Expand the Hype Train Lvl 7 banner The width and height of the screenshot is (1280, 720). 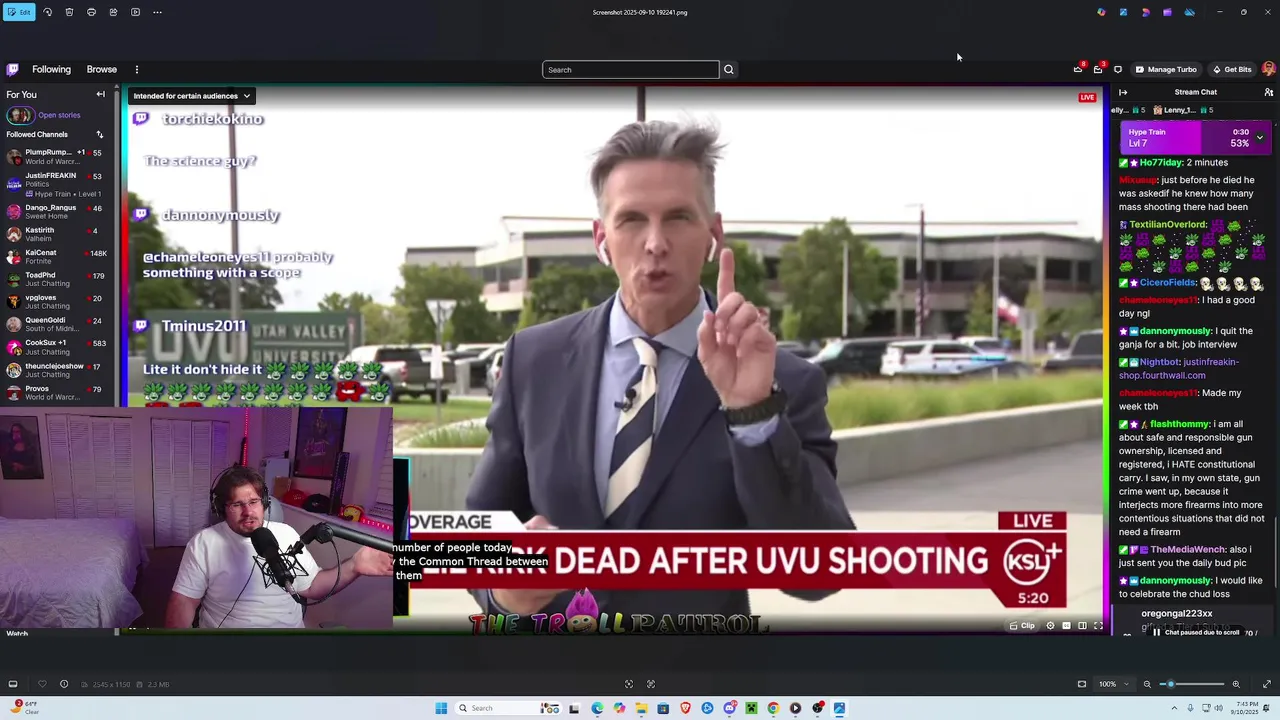pos(1259,137)
